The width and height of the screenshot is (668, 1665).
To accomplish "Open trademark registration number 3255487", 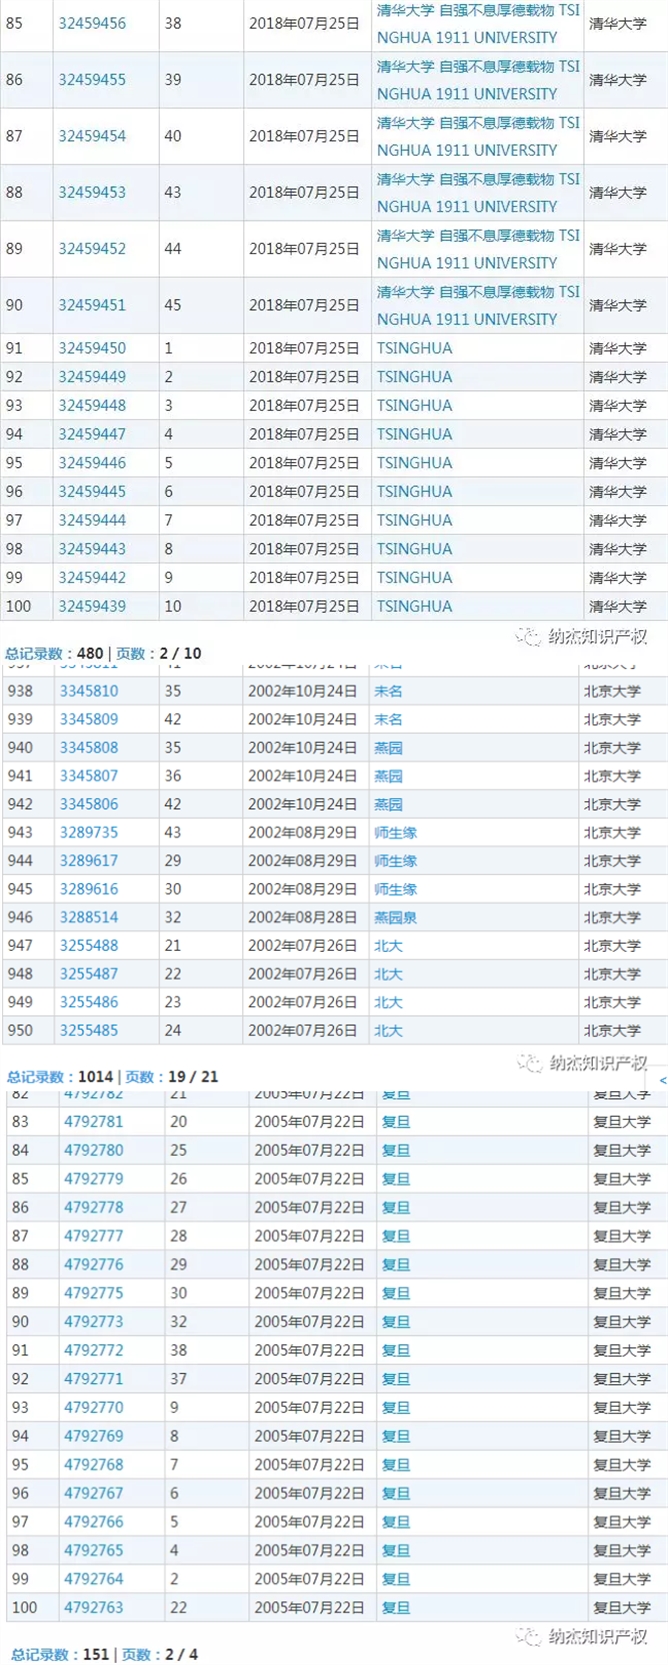I will [x=89, y=974].
